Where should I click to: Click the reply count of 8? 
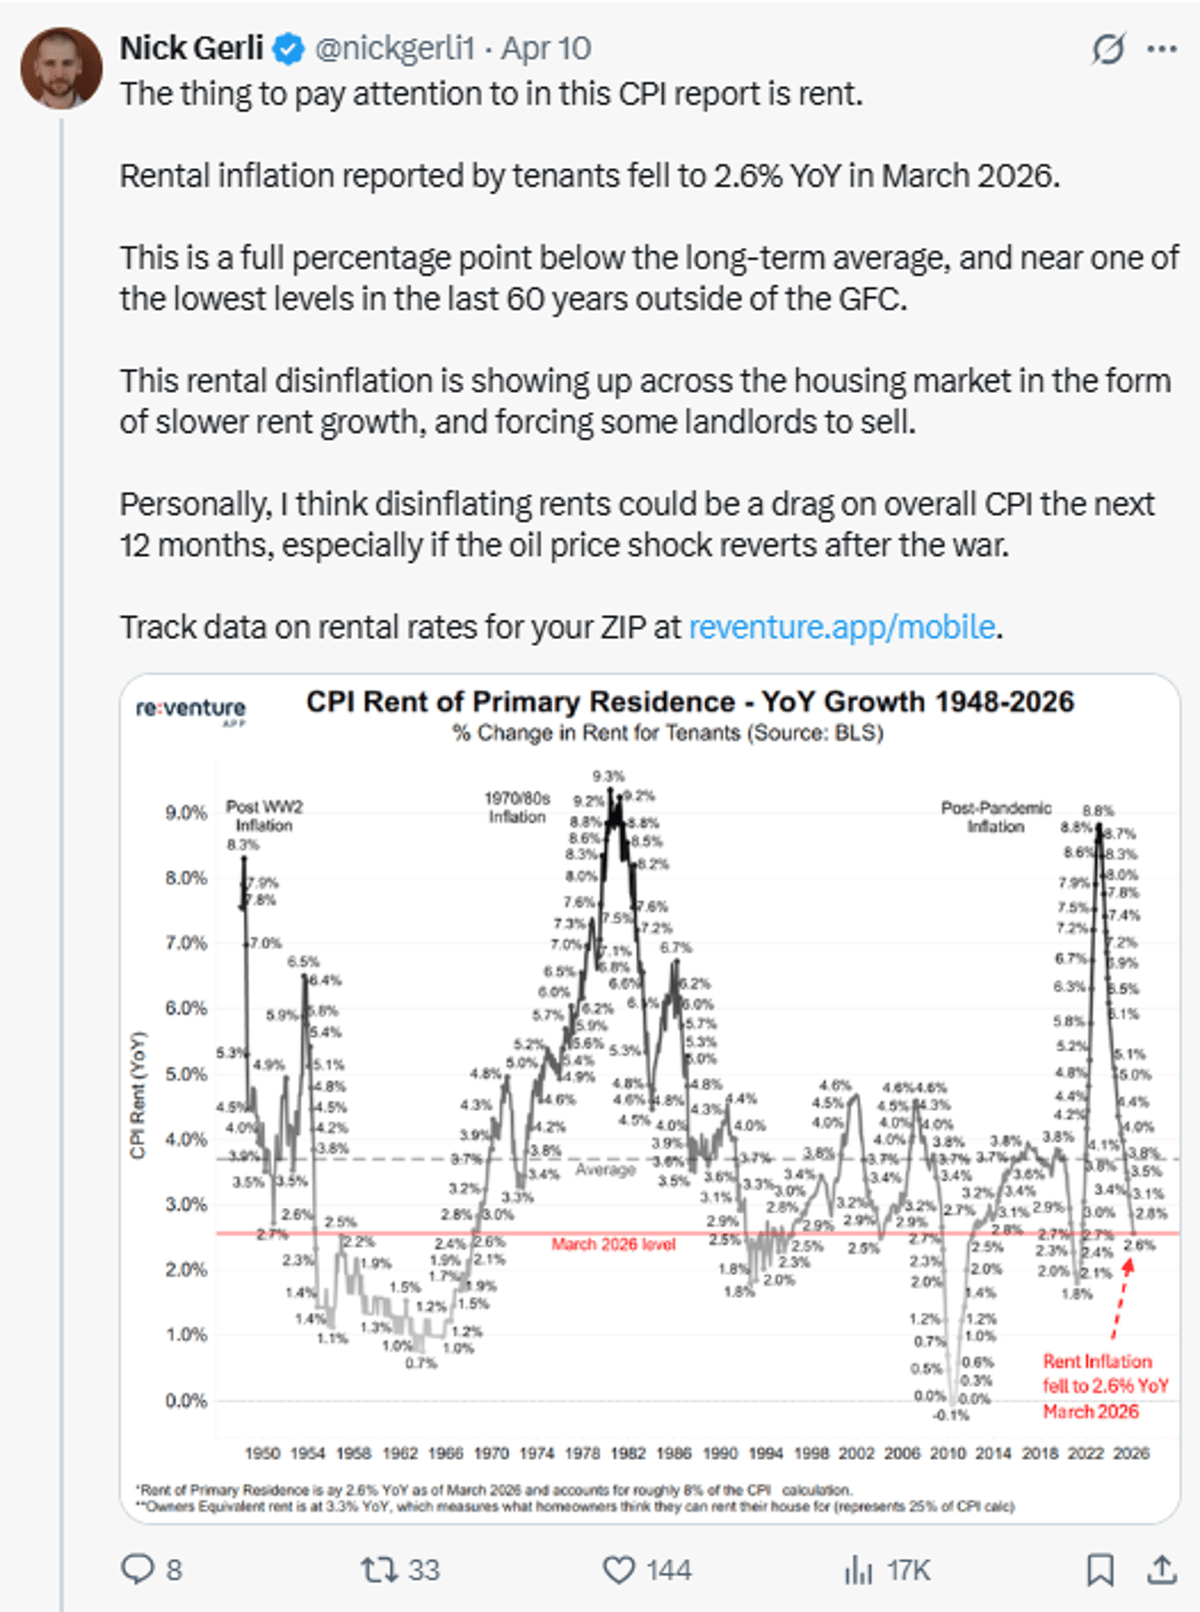(x=174, y=1570)
